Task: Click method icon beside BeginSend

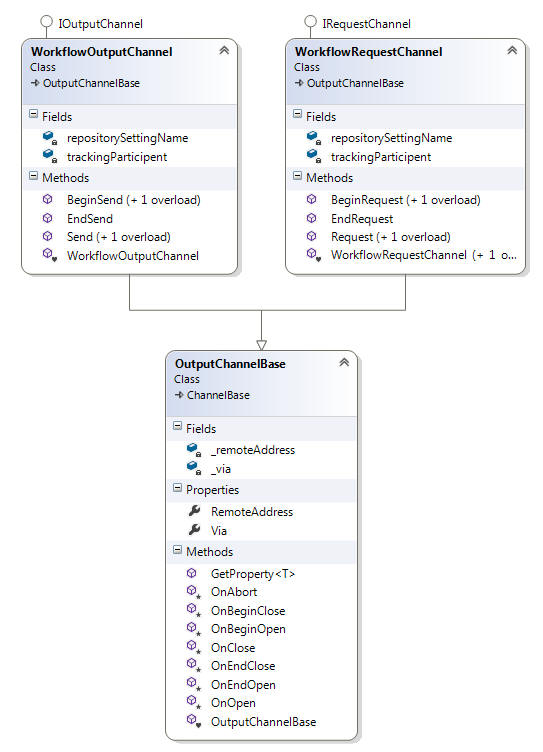Action: click(47, 199)
